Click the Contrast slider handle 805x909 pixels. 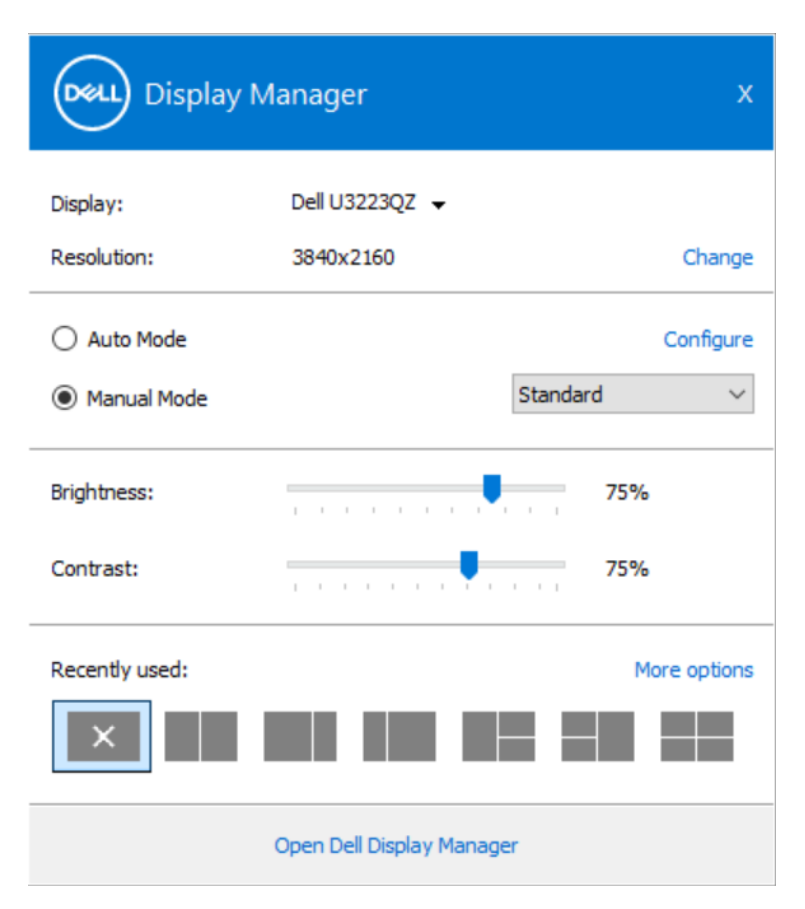click(468, 565)
